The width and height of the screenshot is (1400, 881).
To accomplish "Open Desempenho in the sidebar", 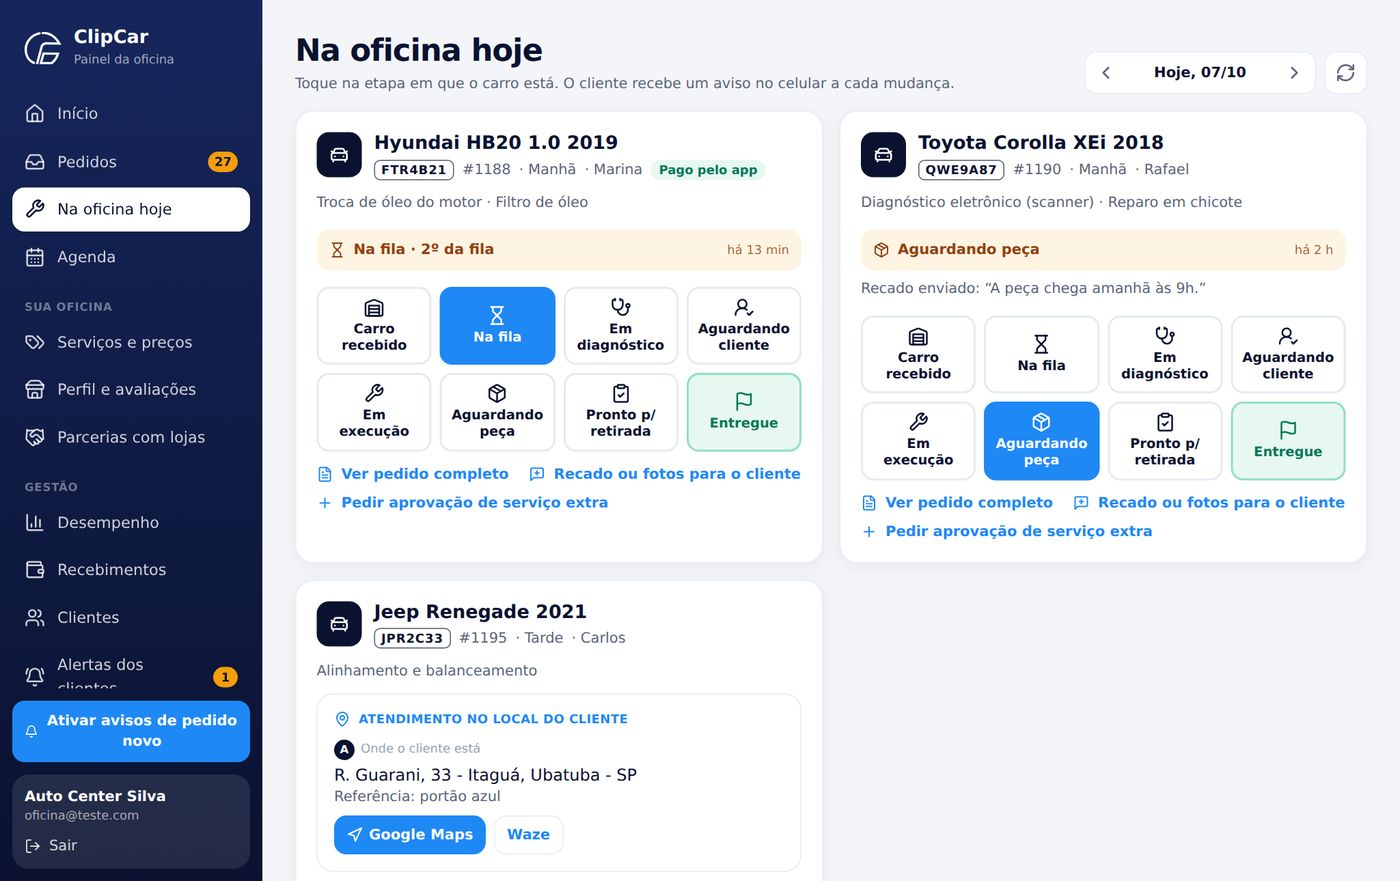I will [131, 523].
